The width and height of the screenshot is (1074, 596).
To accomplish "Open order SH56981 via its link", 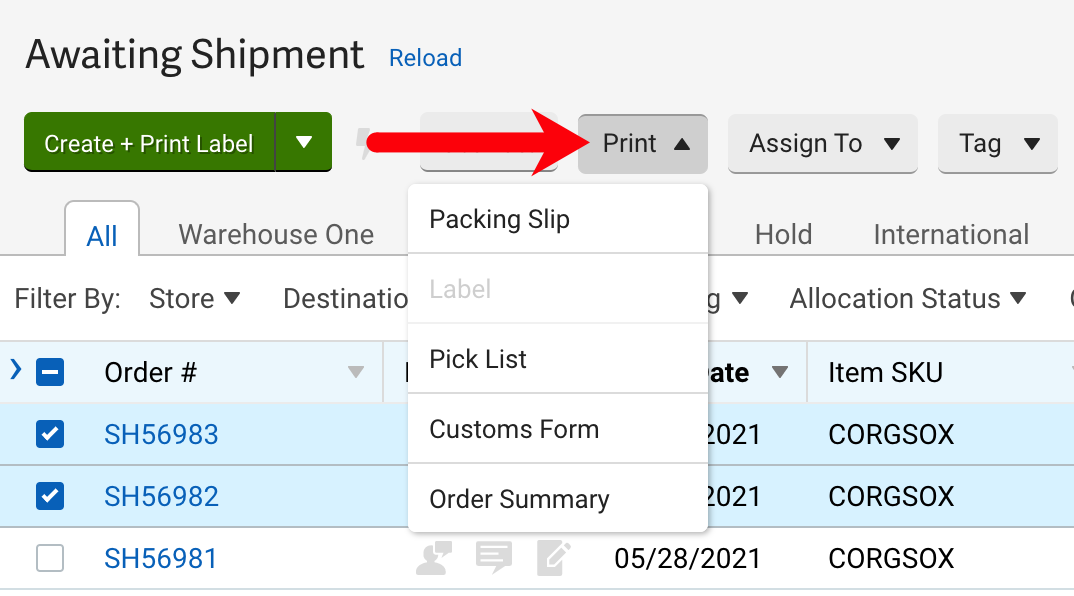I will [161, 558].
